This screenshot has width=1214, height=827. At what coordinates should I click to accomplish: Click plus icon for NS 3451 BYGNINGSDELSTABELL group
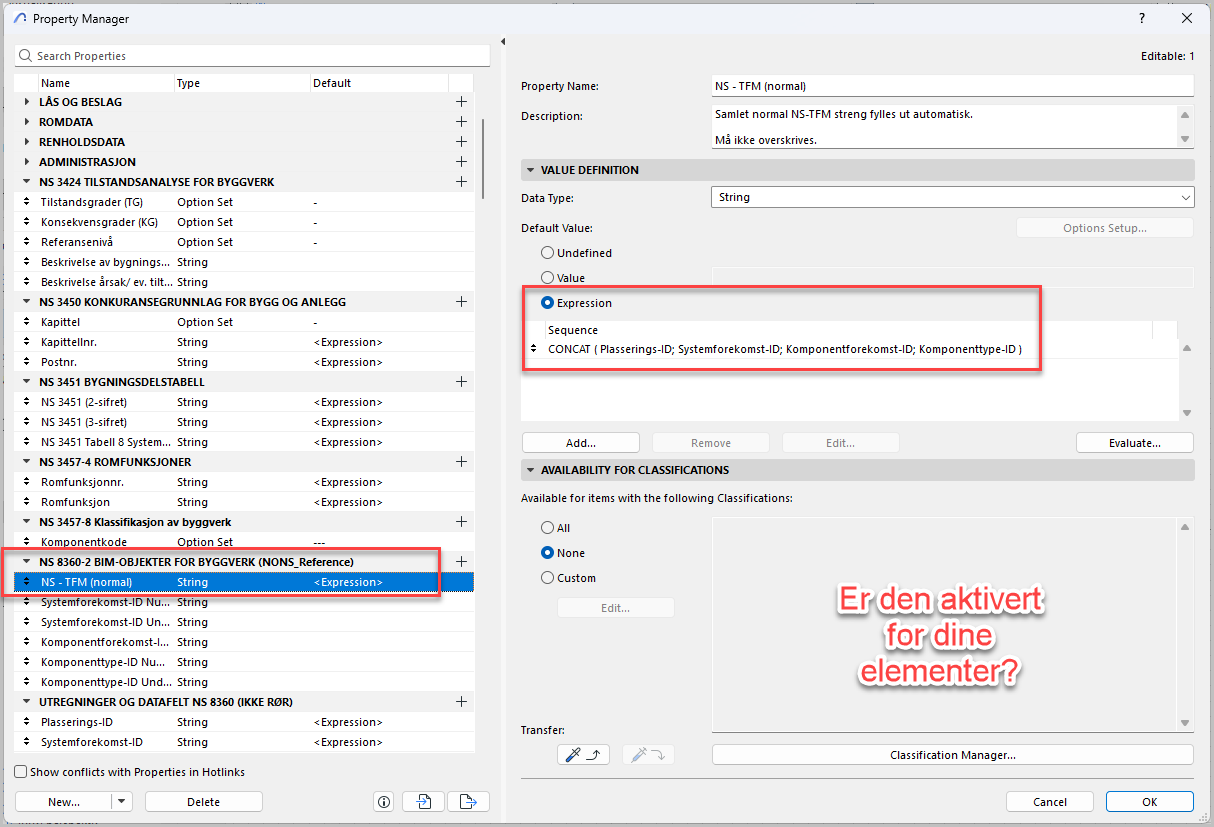(461, 382)
